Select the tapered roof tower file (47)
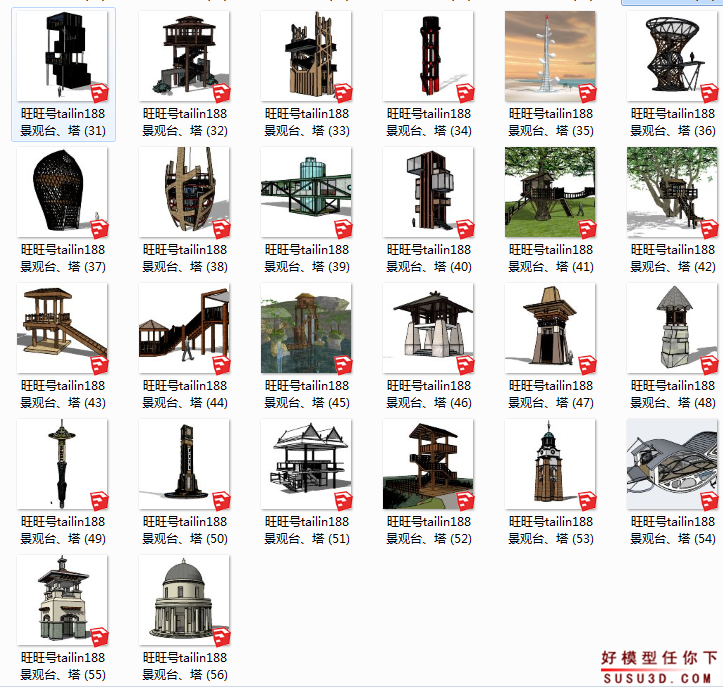The image size is (723, 687). (x=551, y=328)
